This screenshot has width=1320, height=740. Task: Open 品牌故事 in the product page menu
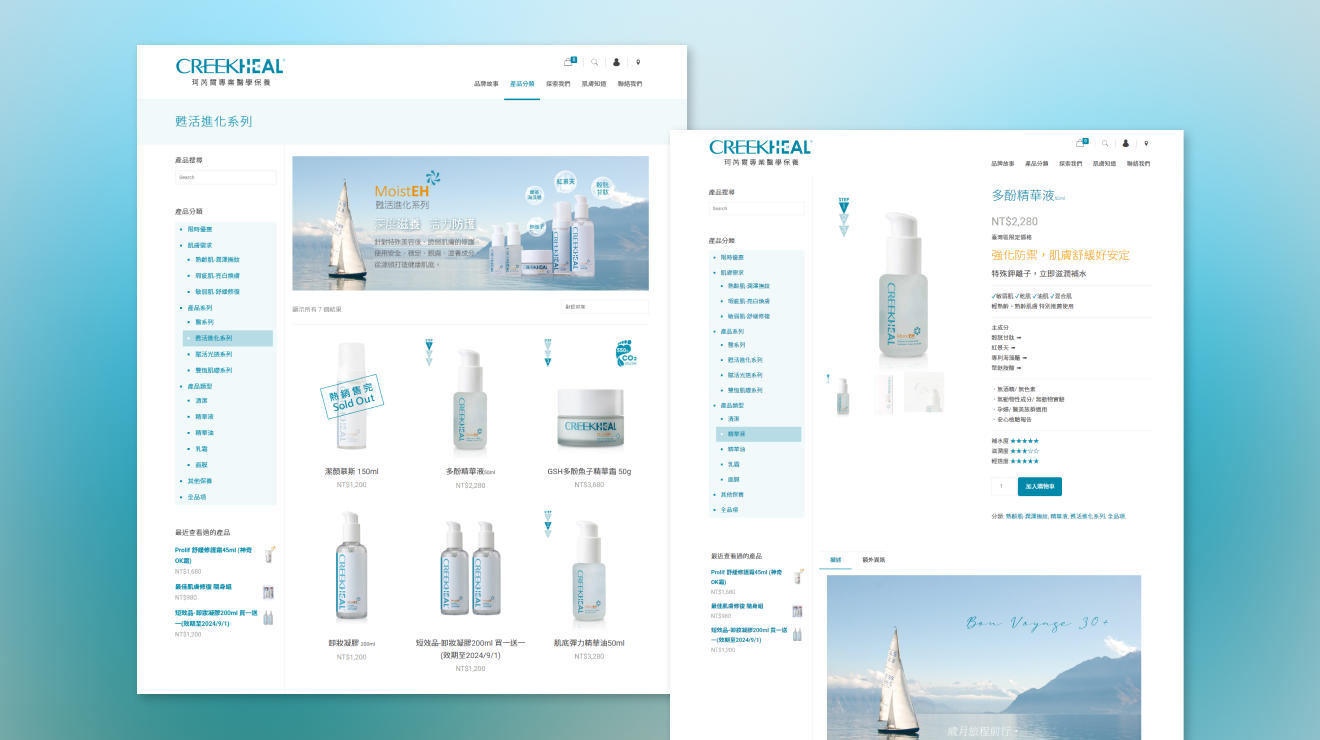[1003, 163]
